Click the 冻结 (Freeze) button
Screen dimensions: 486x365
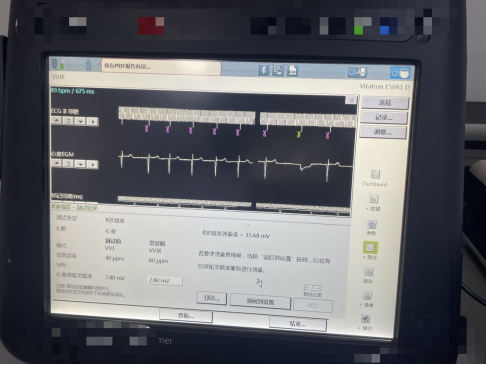tap(385, 103)
